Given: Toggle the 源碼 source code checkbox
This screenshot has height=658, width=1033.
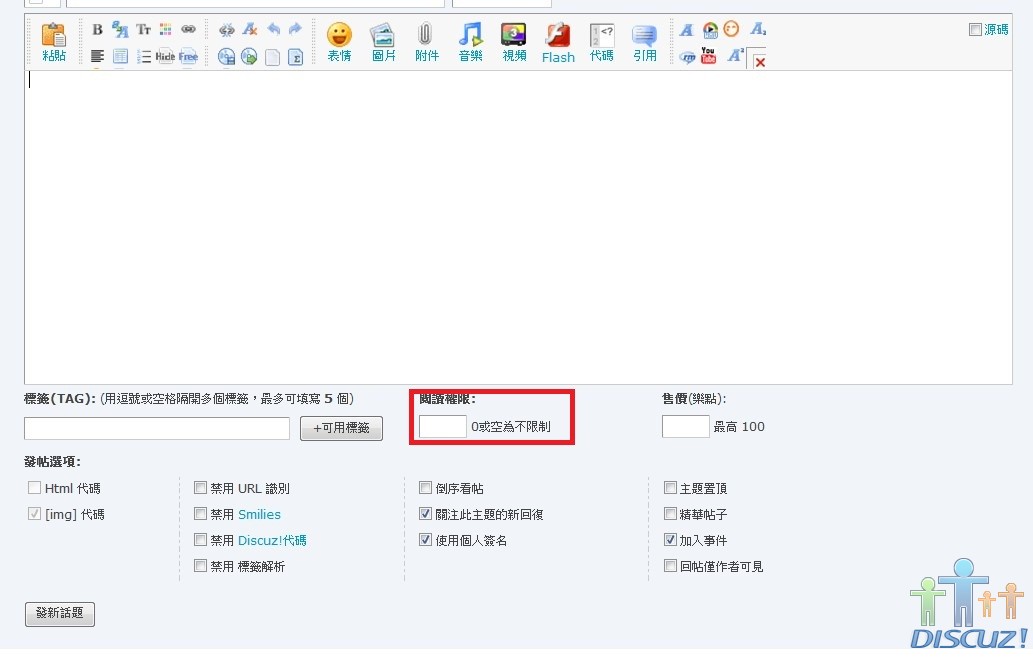Looking at the screenshot, I should [x=975, y=29].
